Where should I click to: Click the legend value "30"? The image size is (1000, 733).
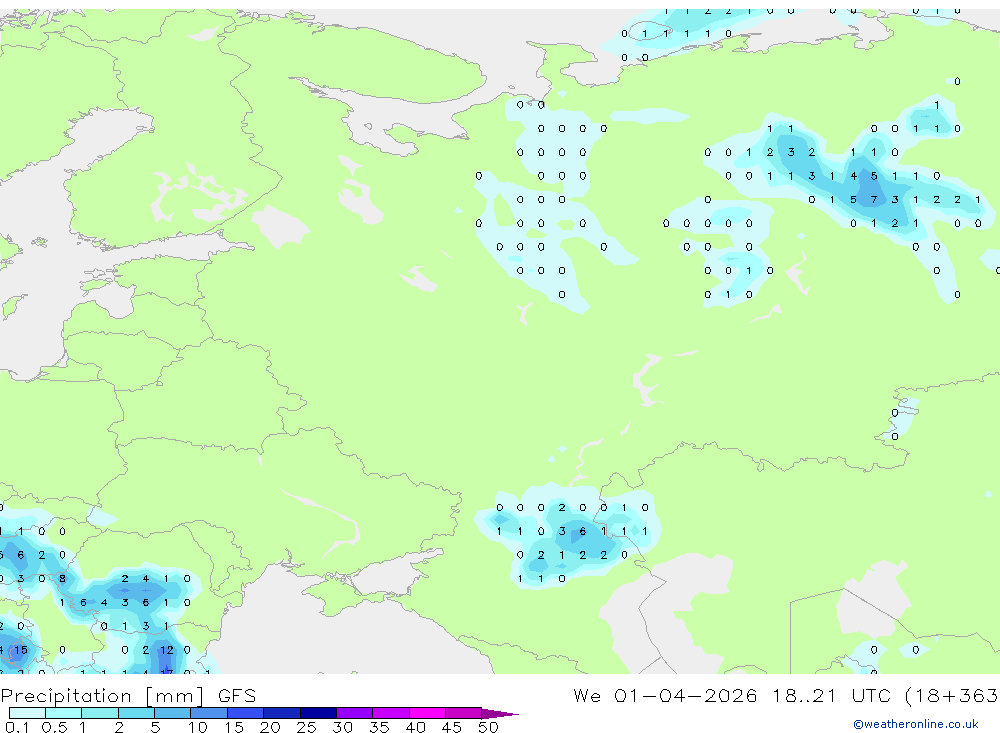(x=342, y=727)
